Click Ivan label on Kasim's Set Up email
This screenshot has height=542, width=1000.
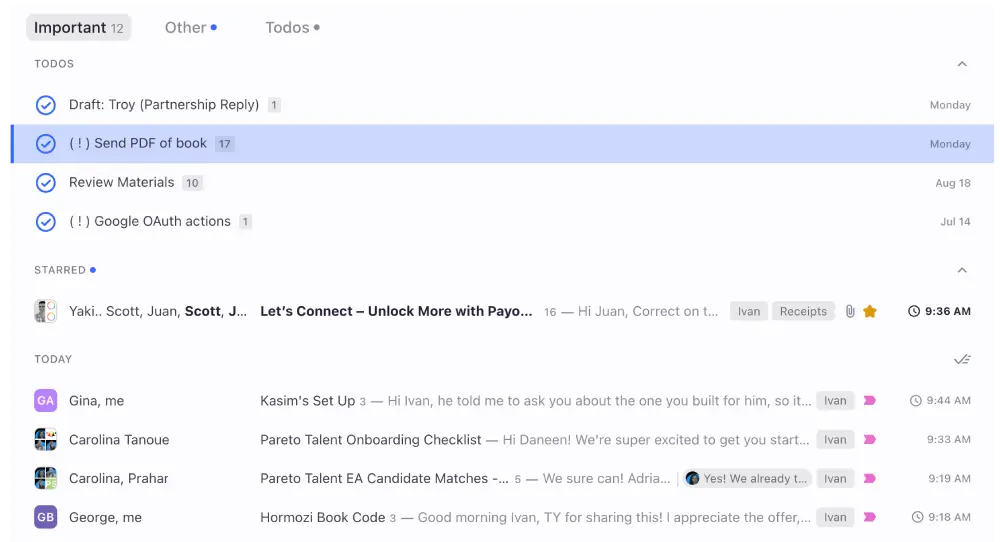(x=835, y=400)
